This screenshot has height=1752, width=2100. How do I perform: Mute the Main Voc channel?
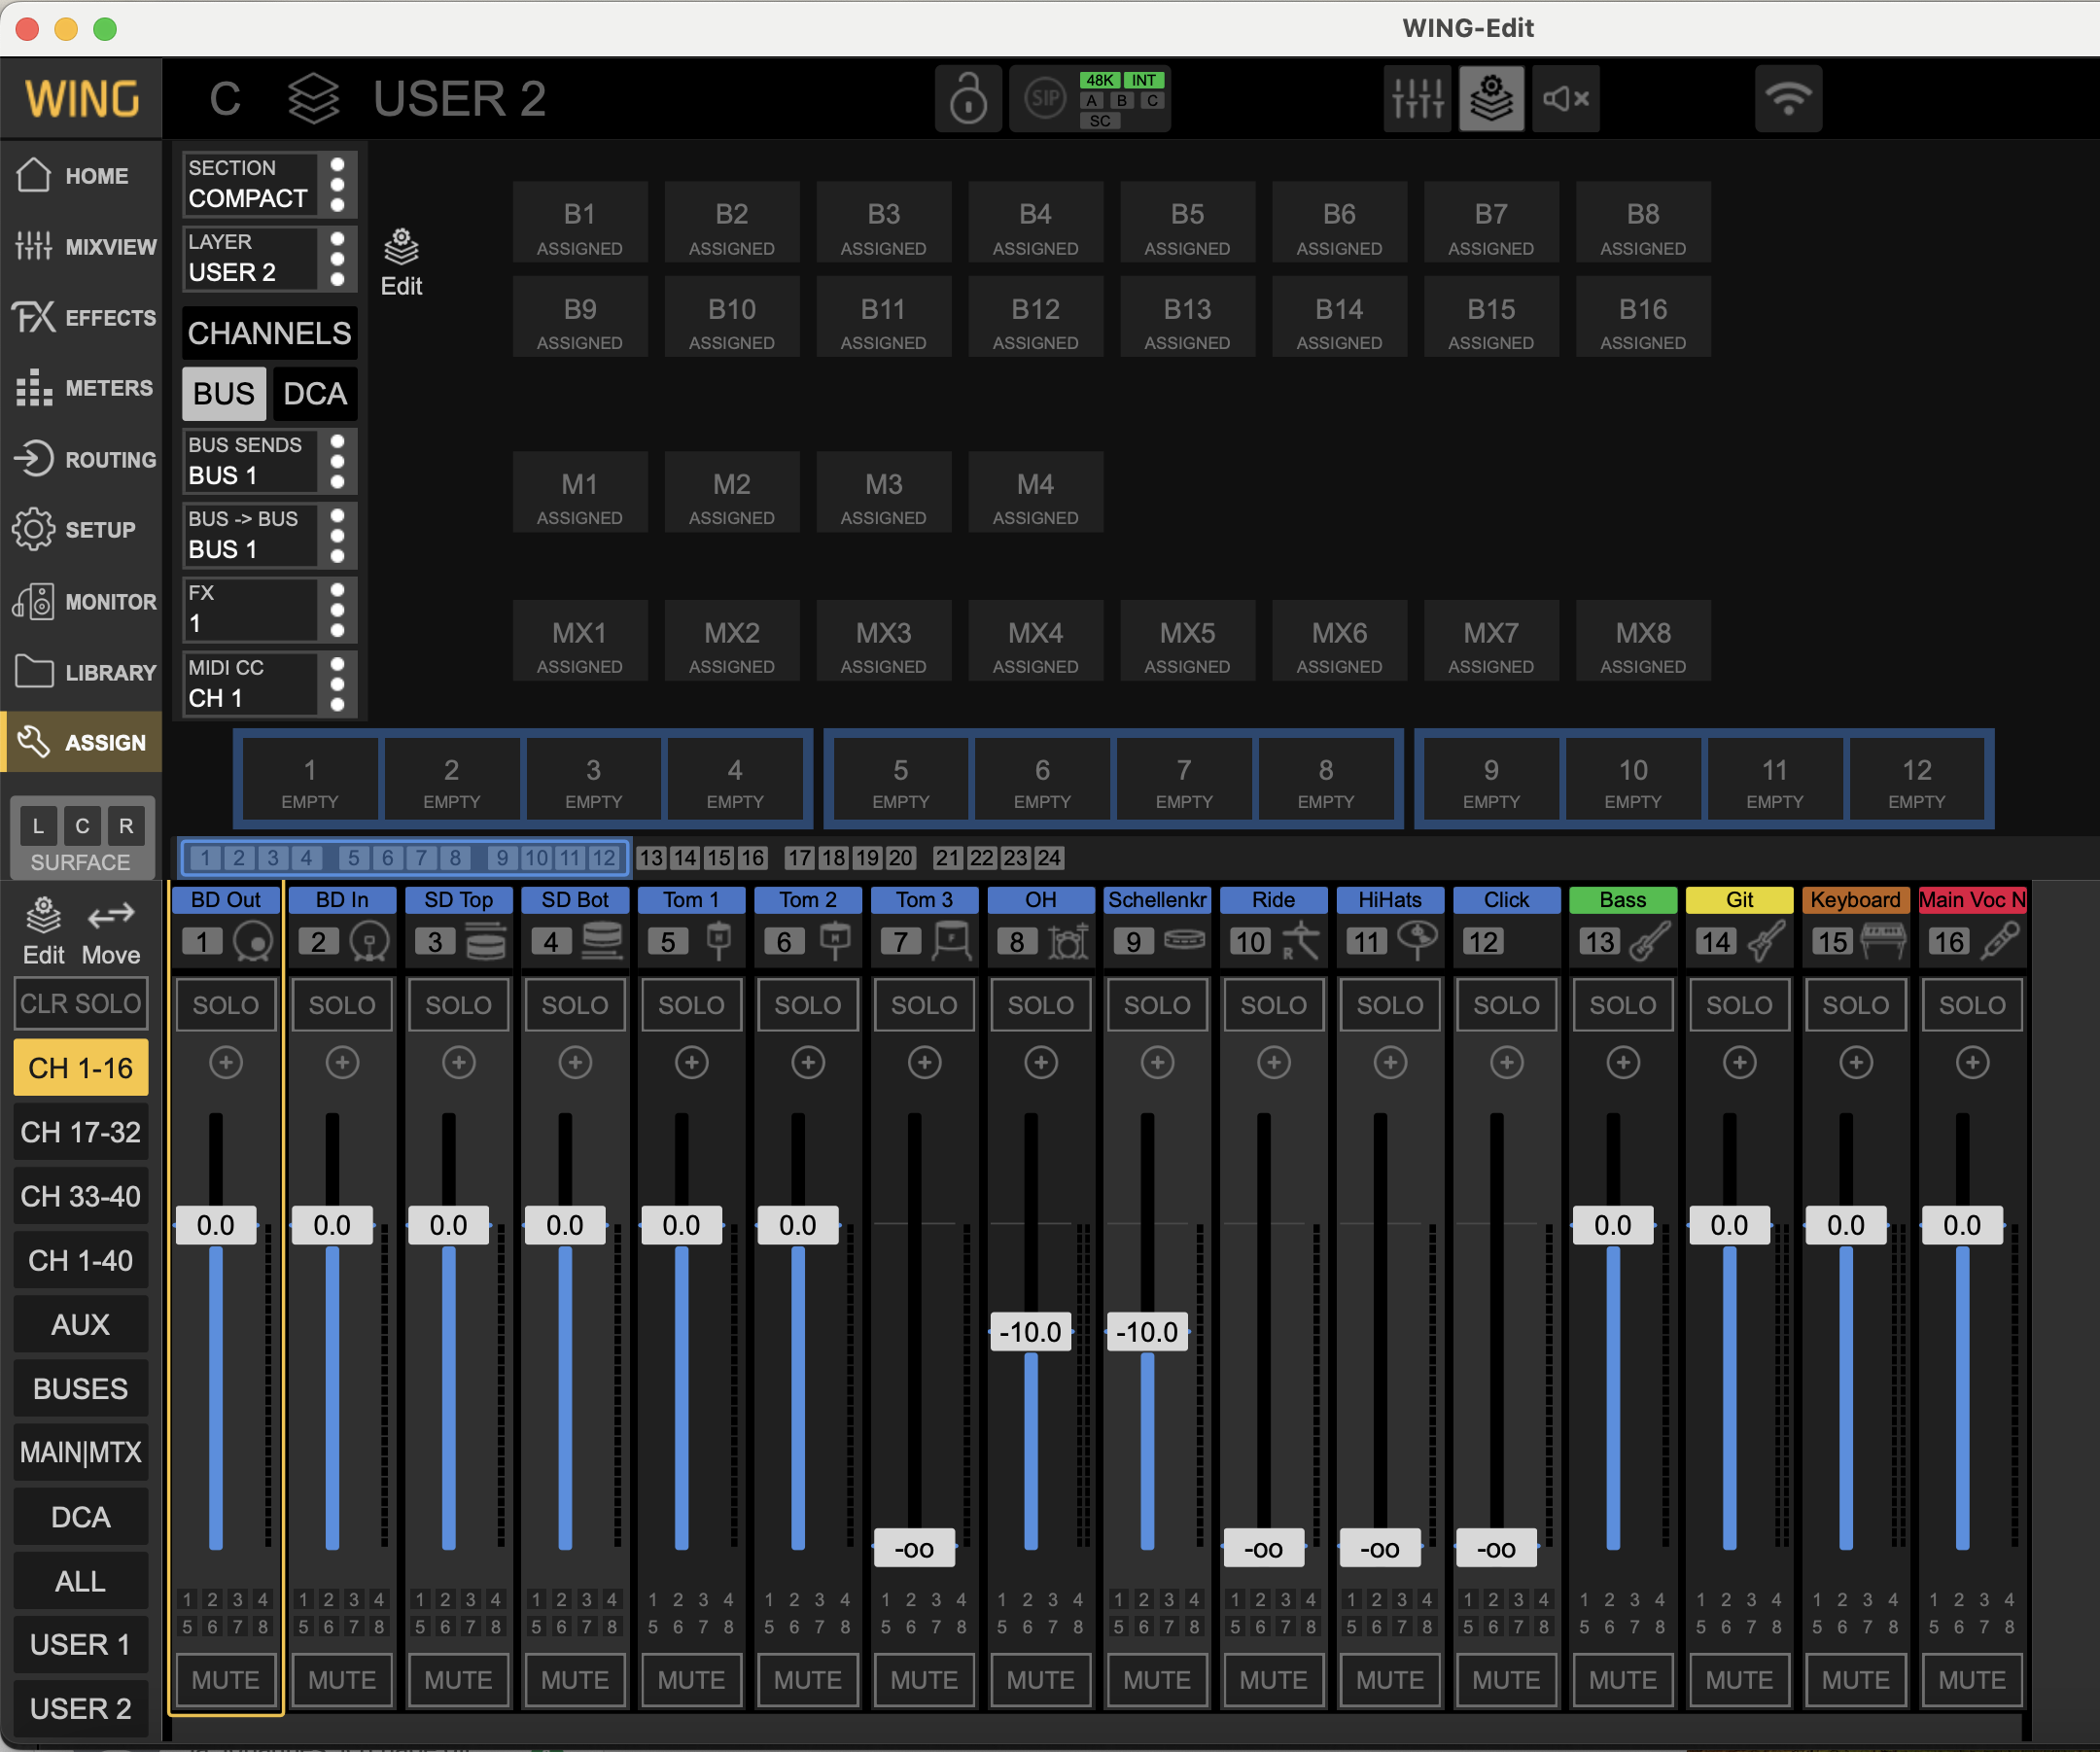point(1971,1679)
